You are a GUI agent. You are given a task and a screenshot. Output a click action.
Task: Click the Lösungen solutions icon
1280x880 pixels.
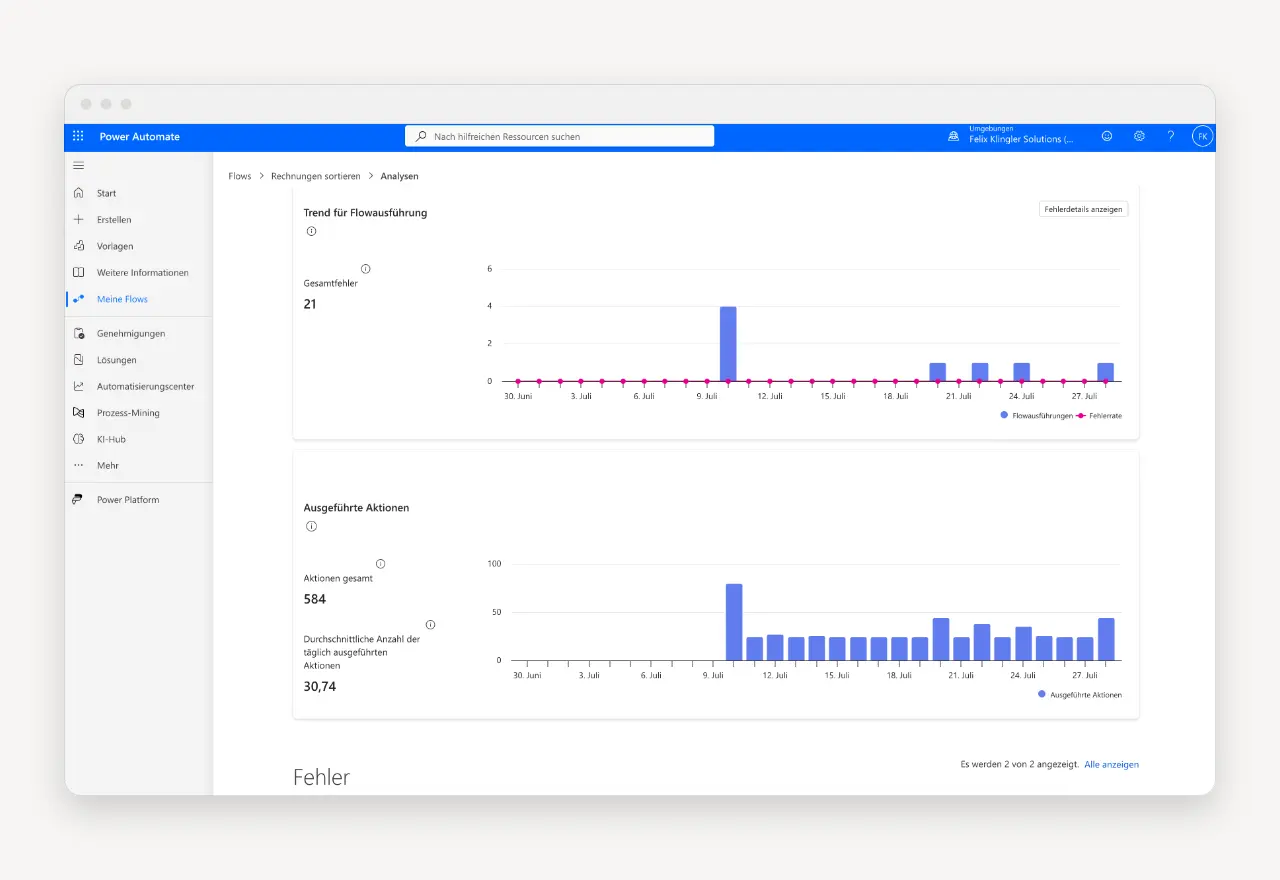point(78,360)
